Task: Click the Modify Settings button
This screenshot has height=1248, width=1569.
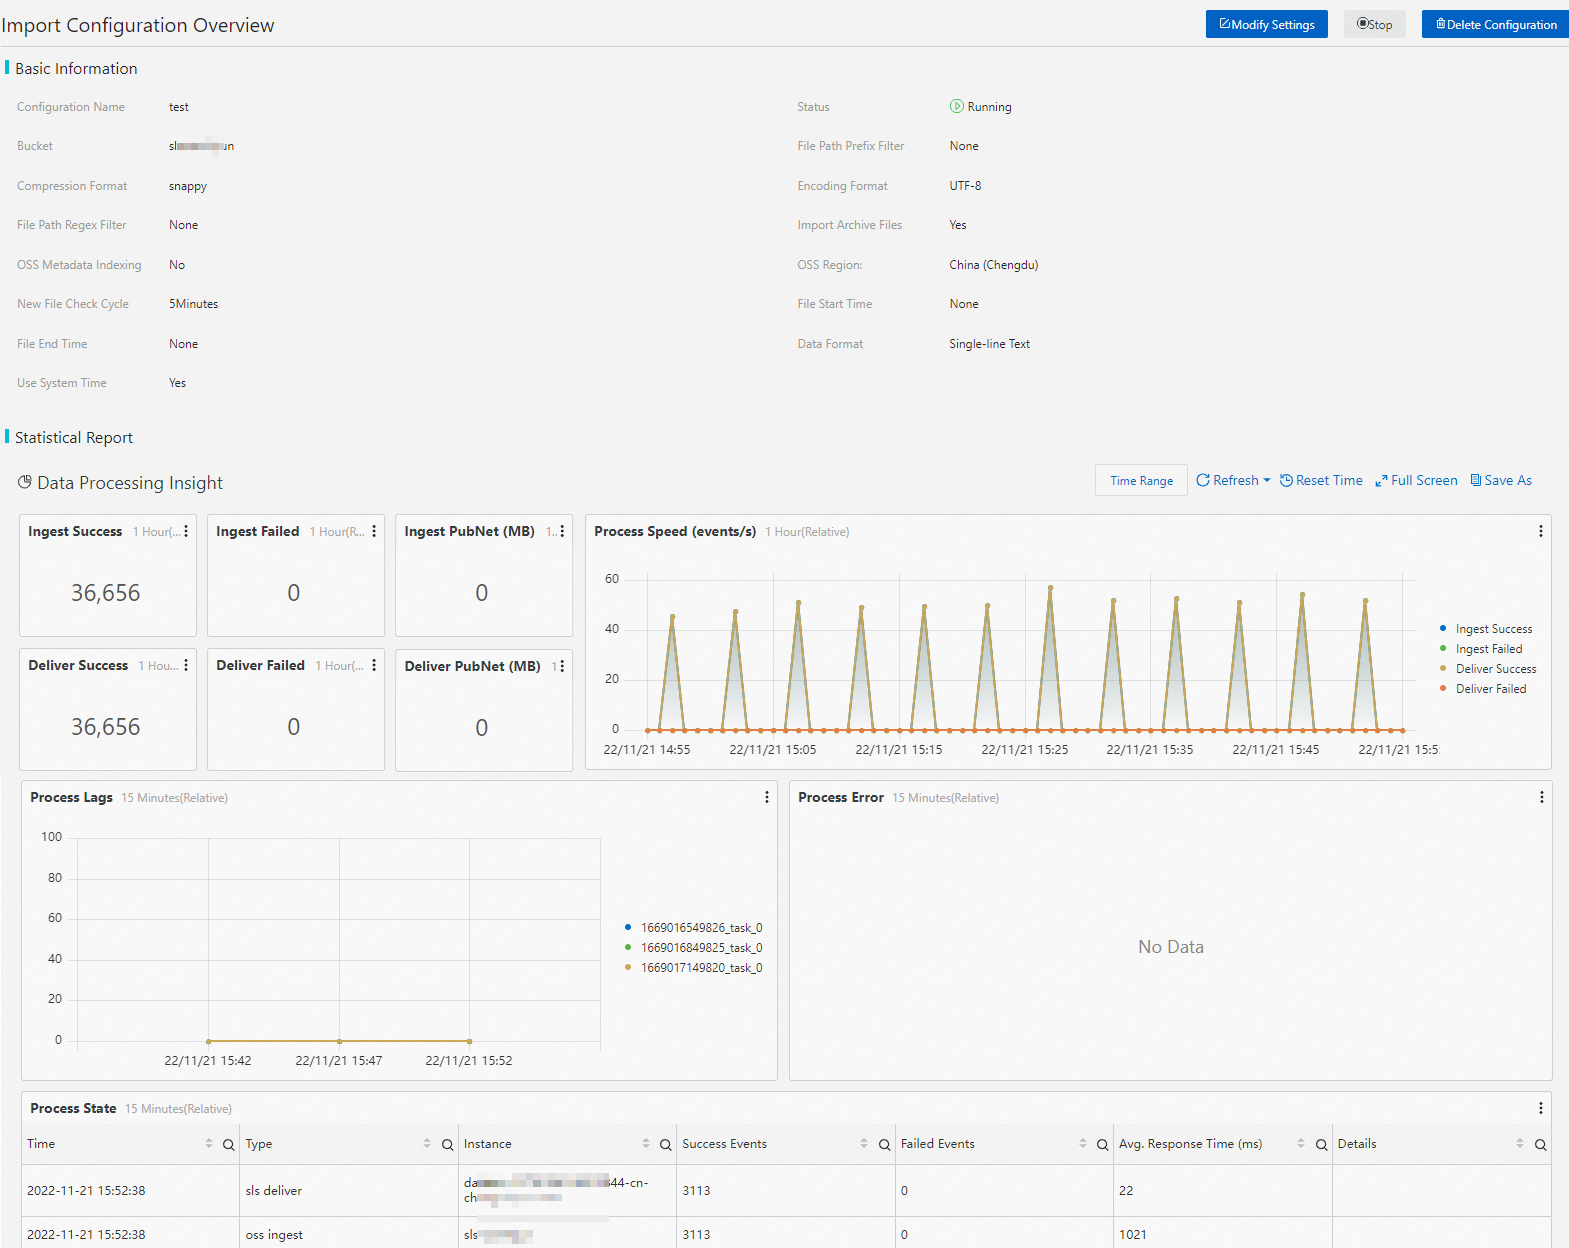Action: [x=1266, y=25]
